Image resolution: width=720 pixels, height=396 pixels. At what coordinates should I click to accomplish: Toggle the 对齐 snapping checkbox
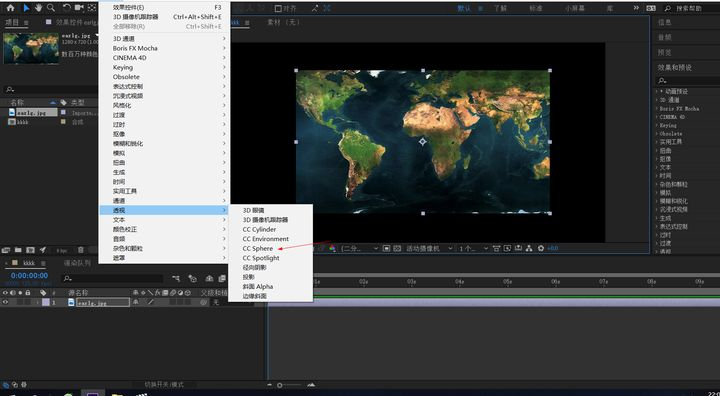coord(278,8)
